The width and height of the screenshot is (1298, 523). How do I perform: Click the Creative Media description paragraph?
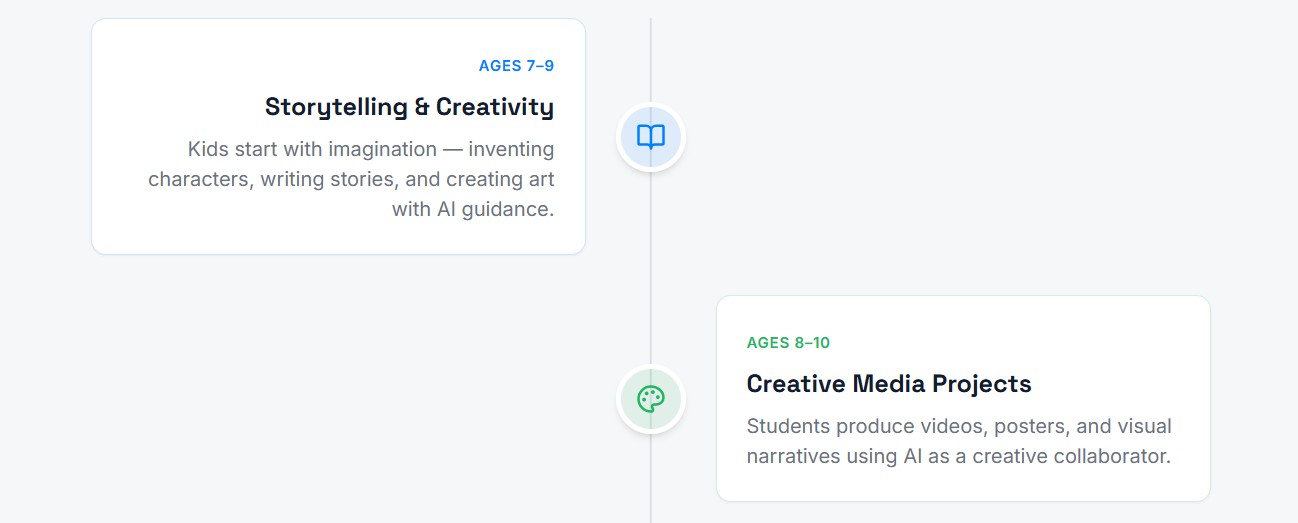tap(958, 441)
